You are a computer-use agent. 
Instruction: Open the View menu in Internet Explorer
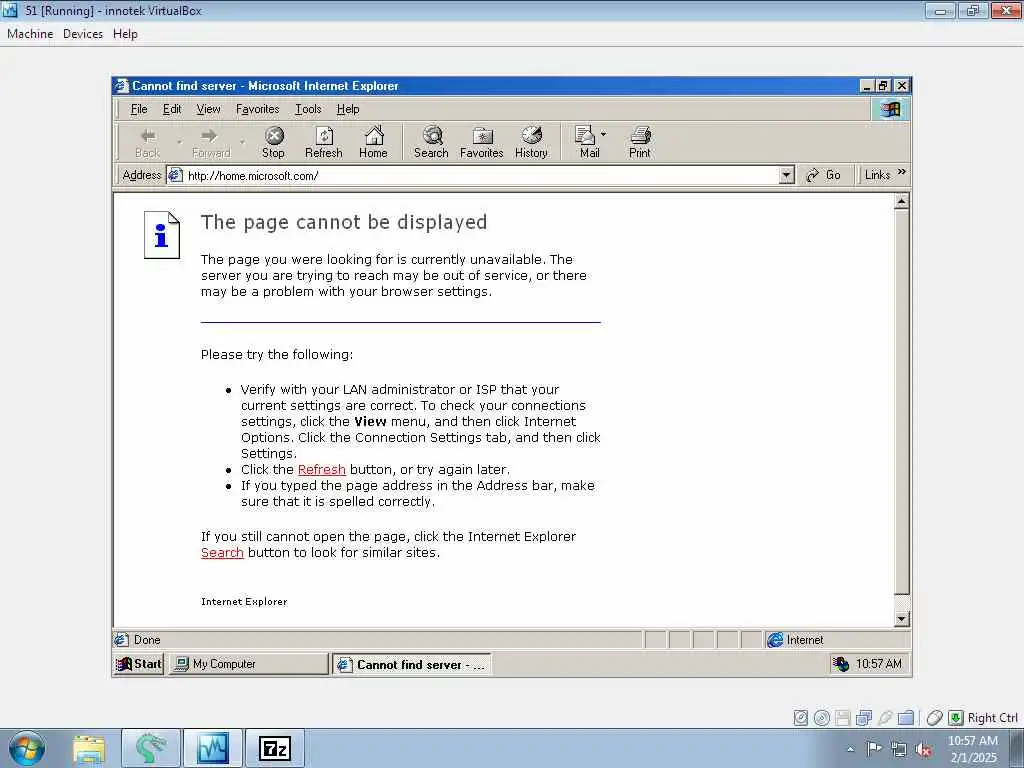tap(208, 109)
